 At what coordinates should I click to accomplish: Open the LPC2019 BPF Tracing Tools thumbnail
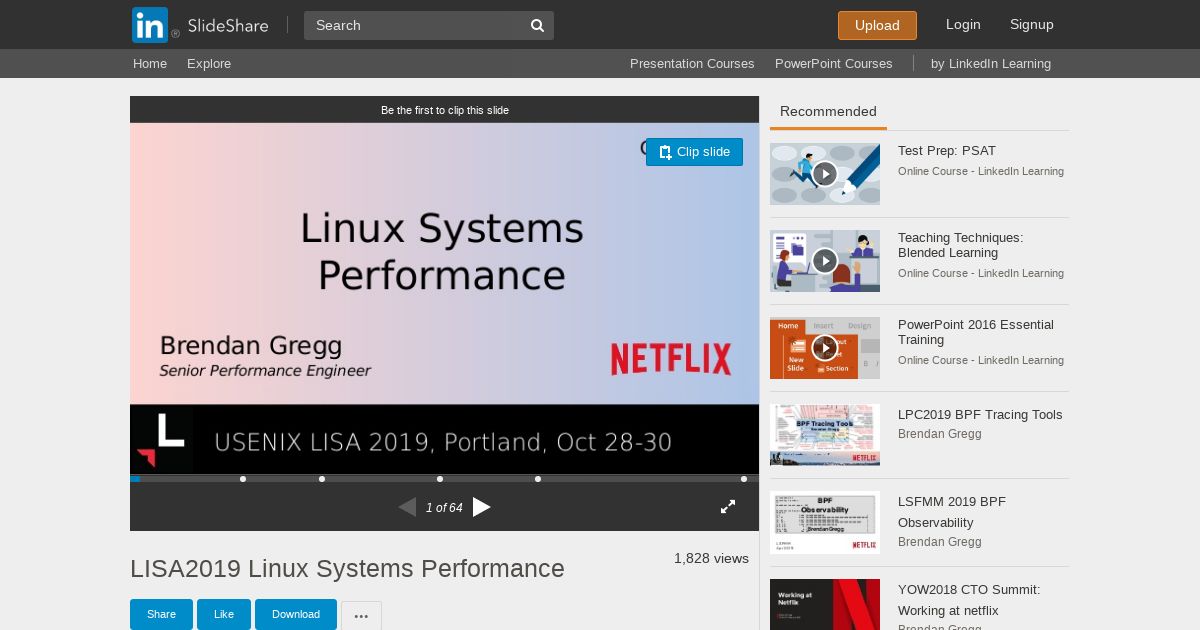coord(825,435)
